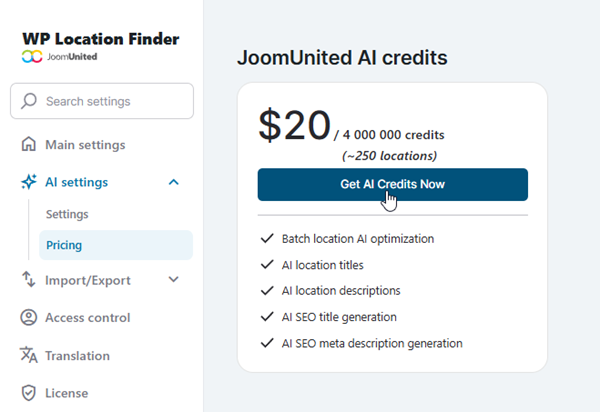The width and height of the screenshot is (600, 412).
Task: Click the Translation language icon
Action: point(29,355)
